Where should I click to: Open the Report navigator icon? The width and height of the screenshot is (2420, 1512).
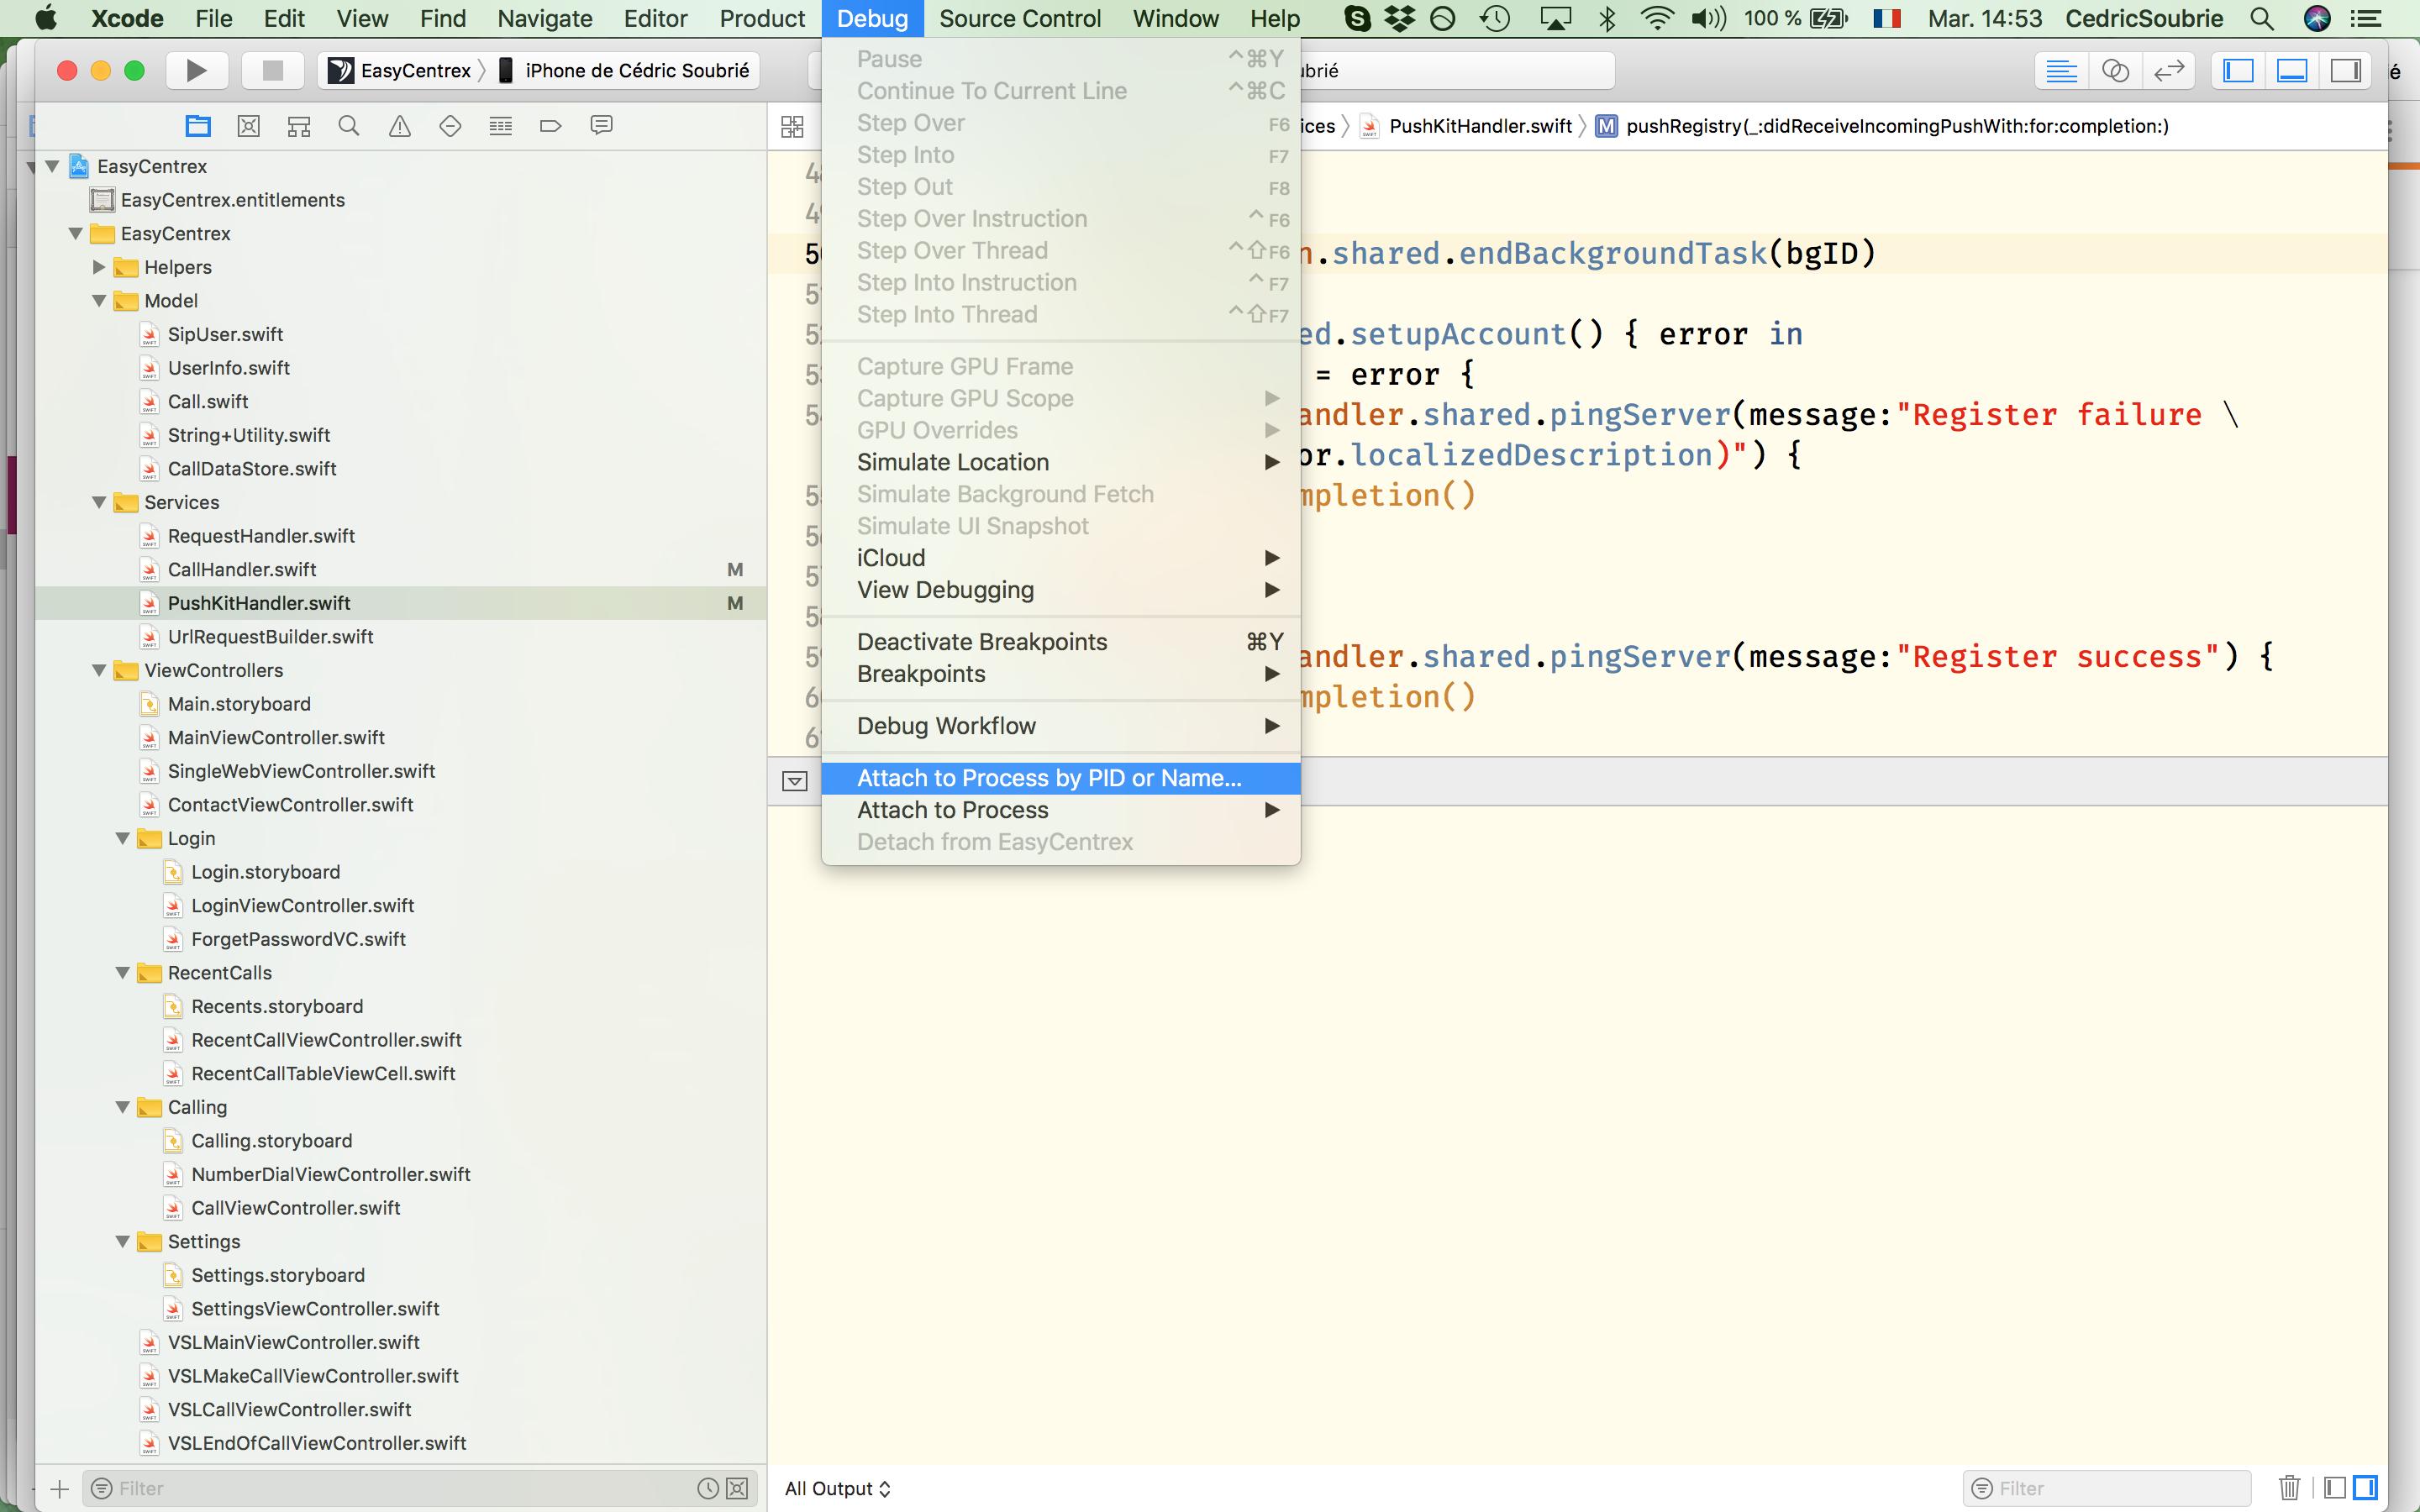(601, 126)
